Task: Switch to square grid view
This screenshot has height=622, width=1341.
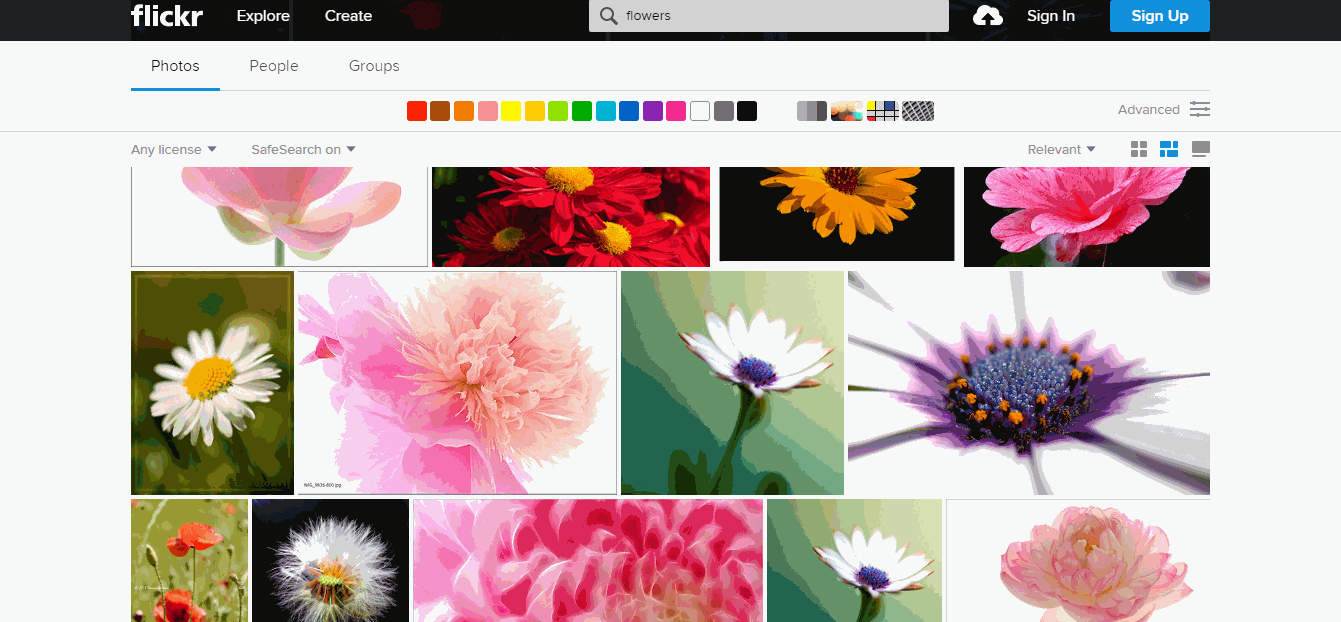Action: 1139,150
